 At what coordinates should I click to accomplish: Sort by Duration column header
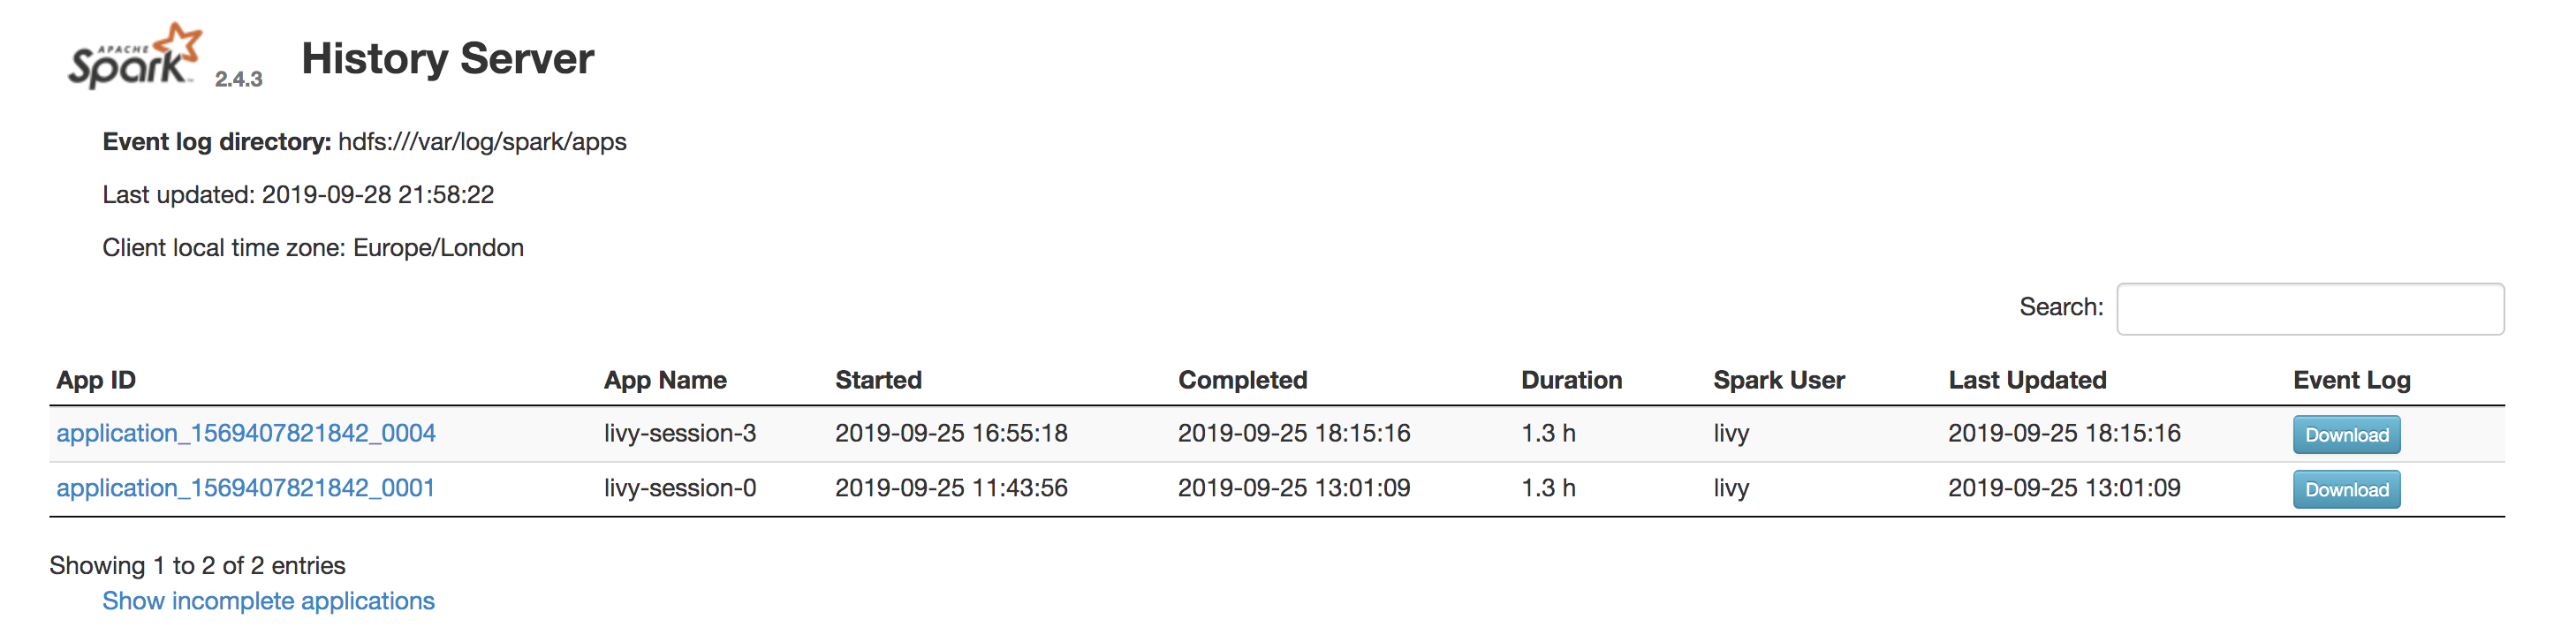tap(1571, 380)
